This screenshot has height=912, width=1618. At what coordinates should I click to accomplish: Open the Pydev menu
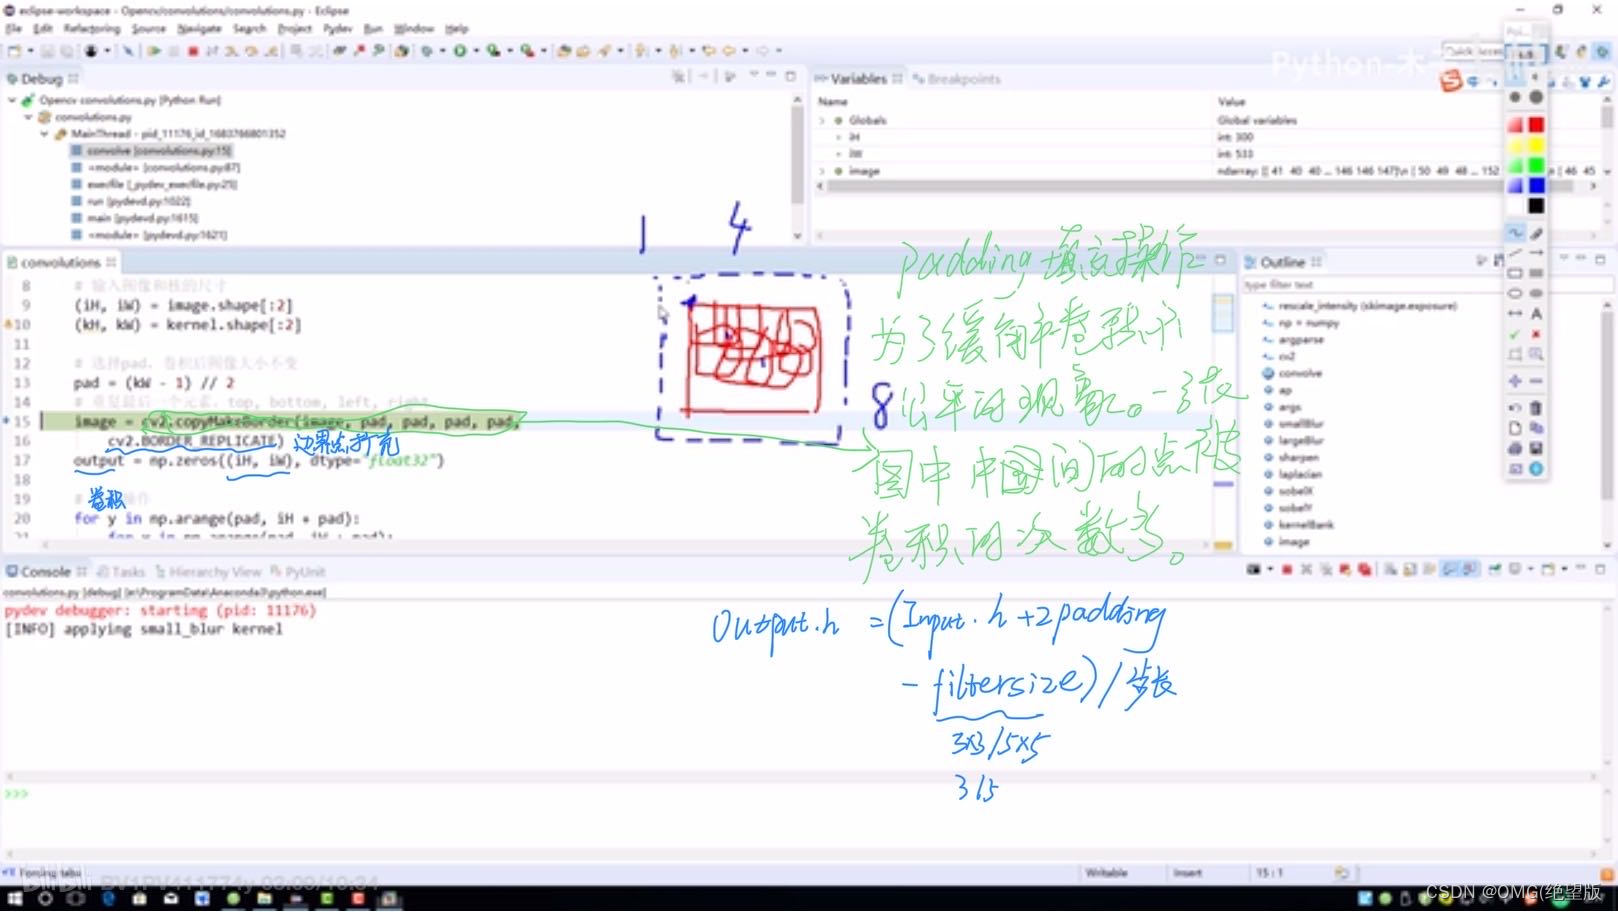coord(336,29)
